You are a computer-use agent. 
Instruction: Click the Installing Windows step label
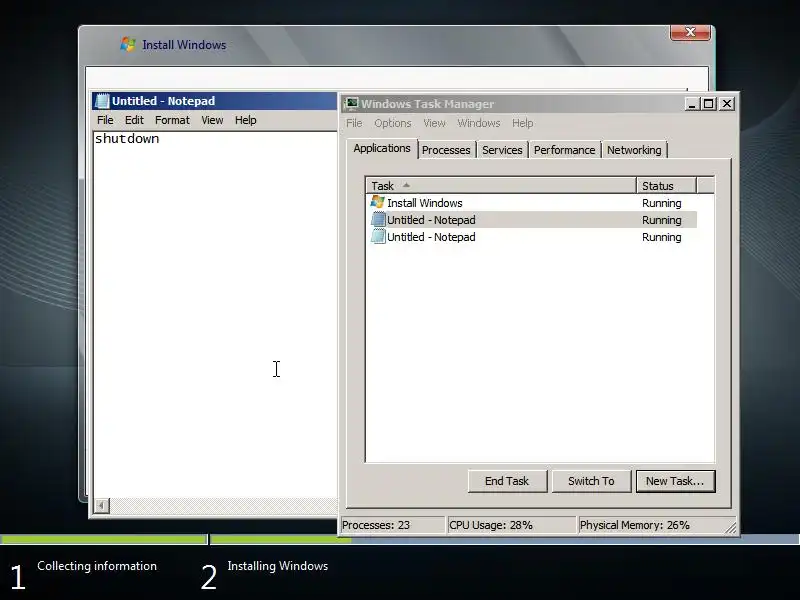click(x=278, y=566)
